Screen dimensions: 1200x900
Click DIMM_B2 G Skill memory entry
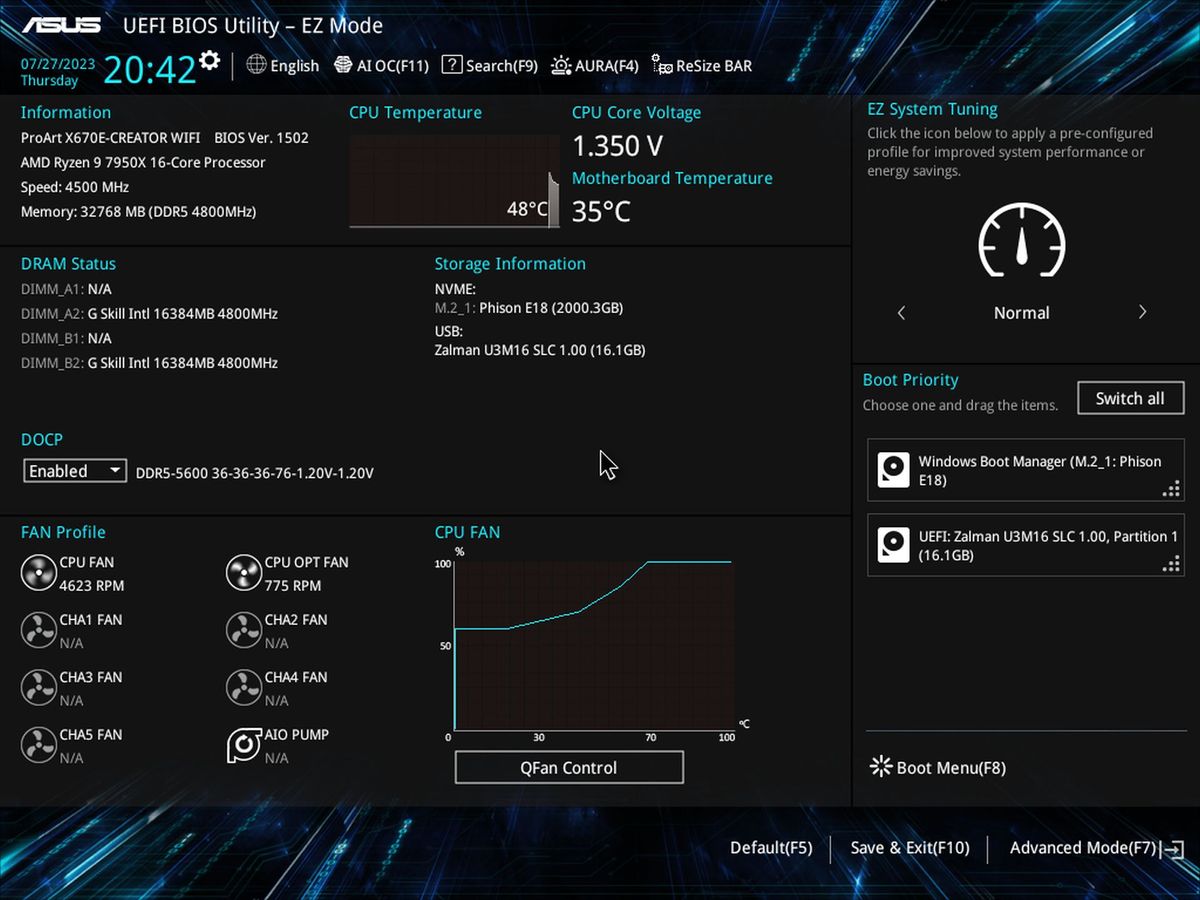(150, 363)
